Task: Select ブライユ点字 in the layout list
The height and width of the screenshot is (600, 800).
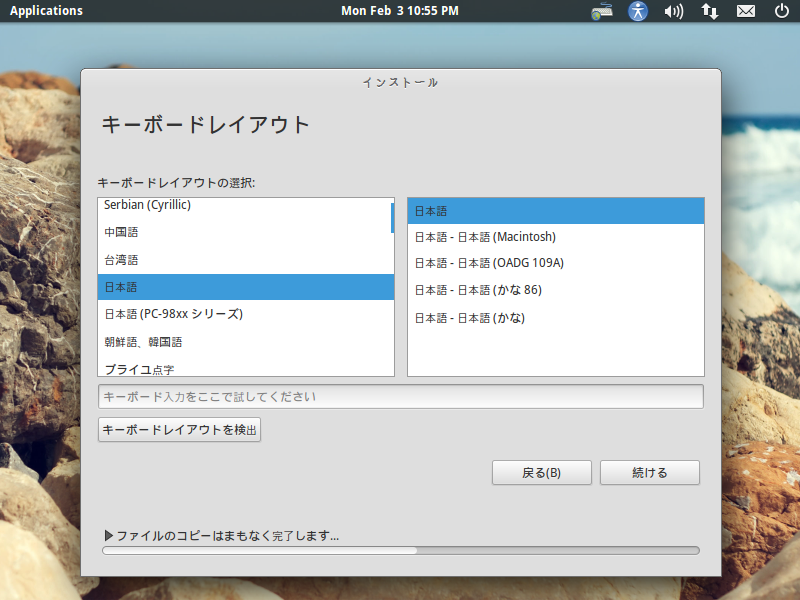Action: 245,367
